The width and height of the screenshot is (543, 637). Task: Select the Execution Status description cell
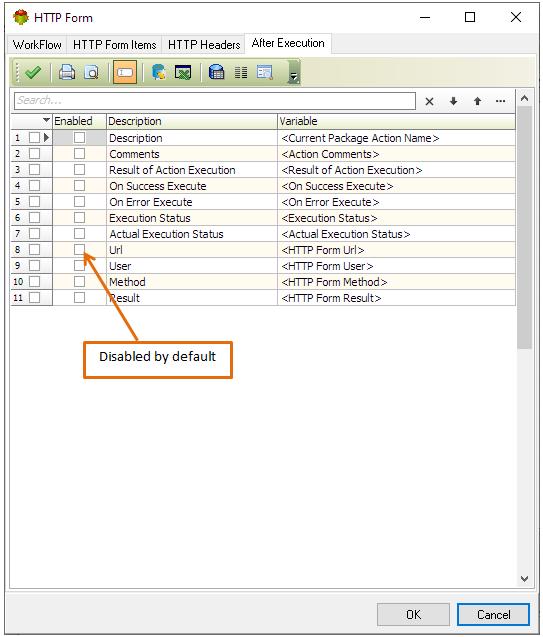tap(192, 218)
